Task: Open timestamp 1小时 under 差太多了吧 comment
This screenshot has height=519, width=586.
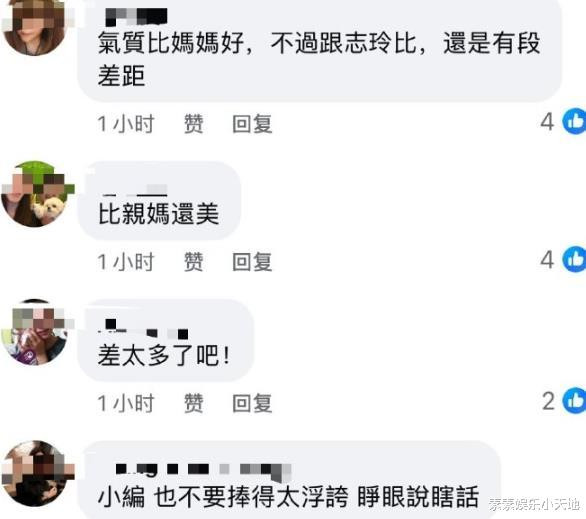Action: pos(126,403)
